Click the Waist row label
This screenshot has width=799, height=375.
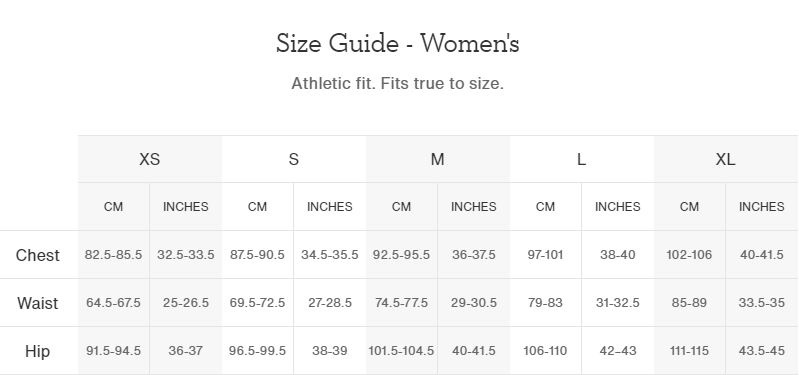pyautogui.click(x=38, y=303)
